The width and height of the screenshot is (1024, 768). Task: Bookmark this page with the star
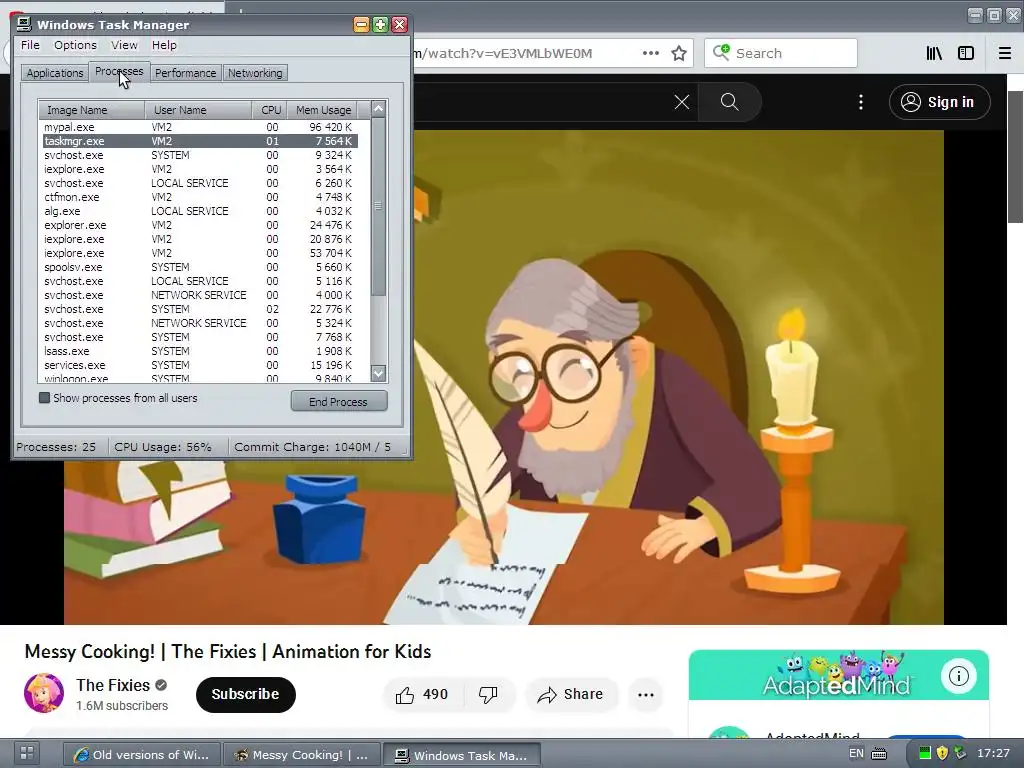coord(679,53)
